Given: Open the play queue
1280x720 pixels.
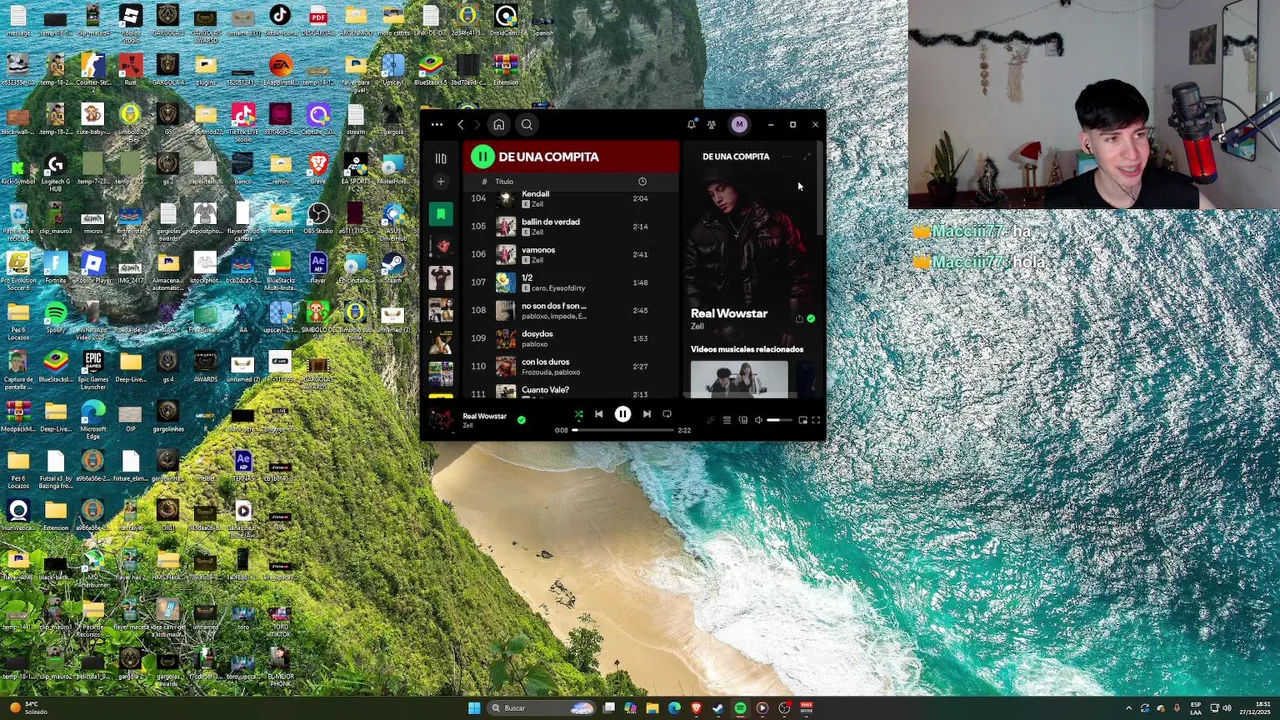Looking at the screenshot, I should coord(727,420).
